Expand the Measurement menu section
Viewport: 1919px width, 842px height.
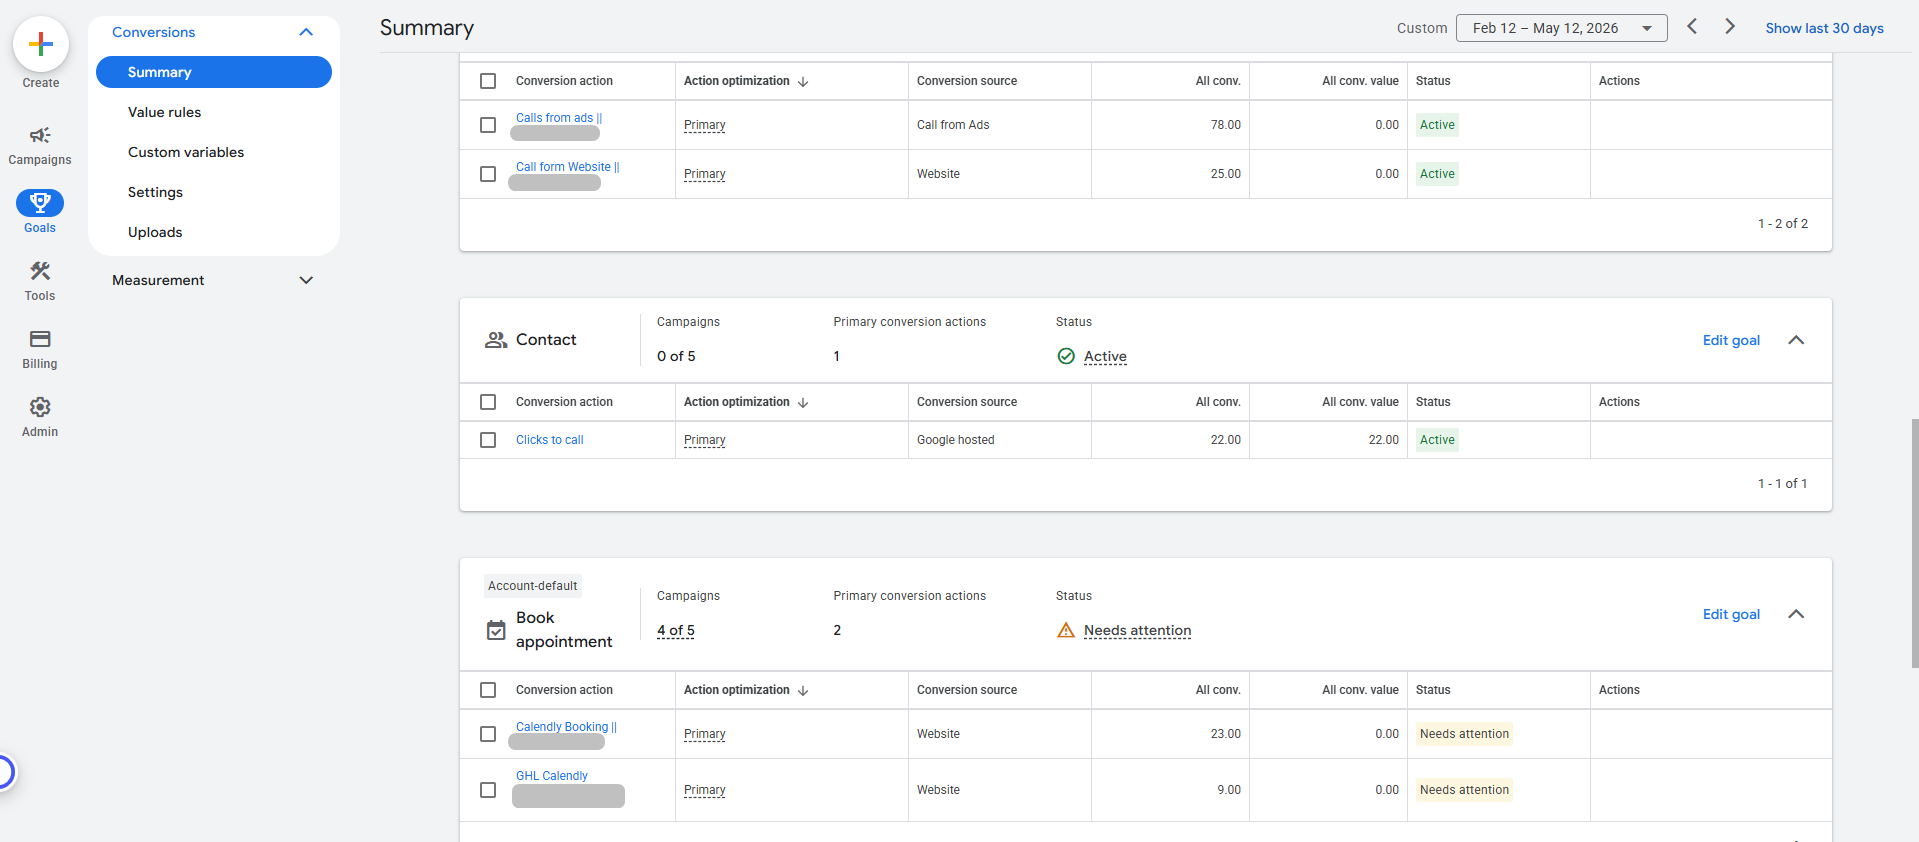point(306,280)
